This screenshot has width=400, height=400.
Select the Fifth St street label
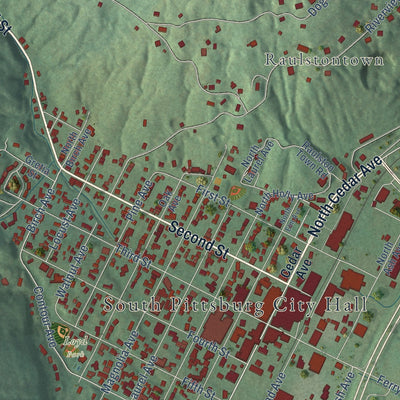pos(200,388)
